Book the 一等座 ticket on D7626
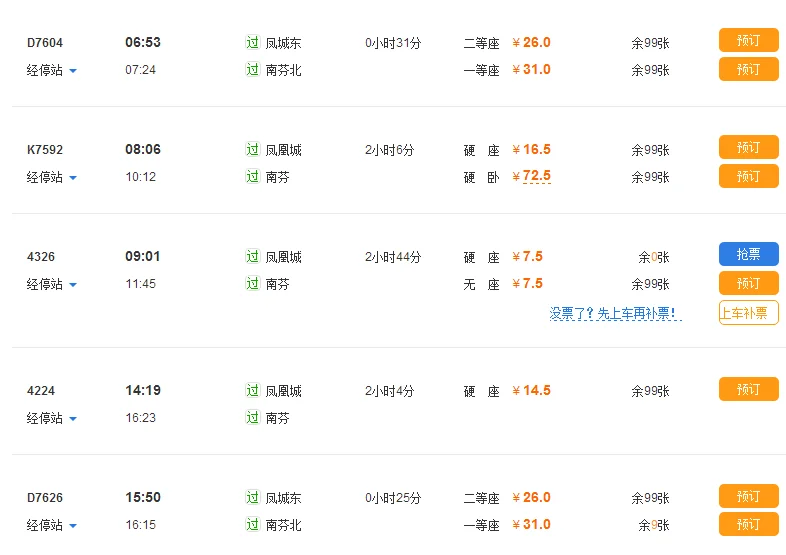This screenshot has height=555, width=786. (748, 524)
